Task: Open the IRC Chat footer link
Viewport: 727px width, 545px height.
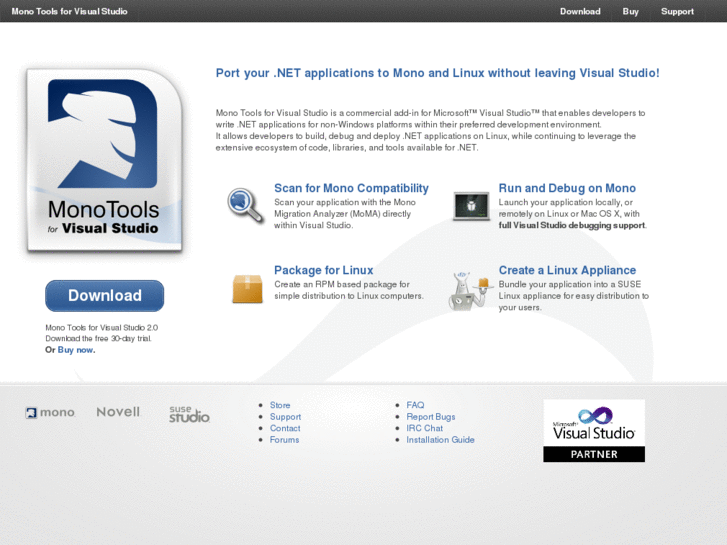Action: pos(425,428)
